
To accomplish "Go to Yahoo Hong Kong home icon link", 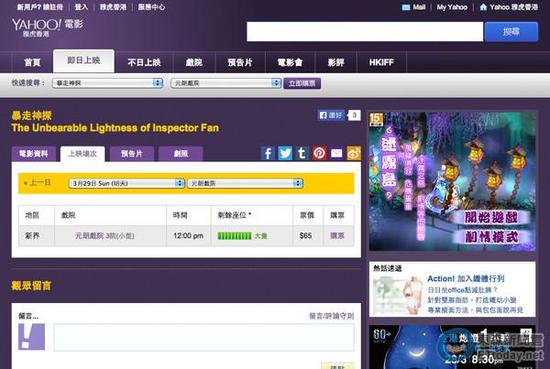I will point(509,7).
